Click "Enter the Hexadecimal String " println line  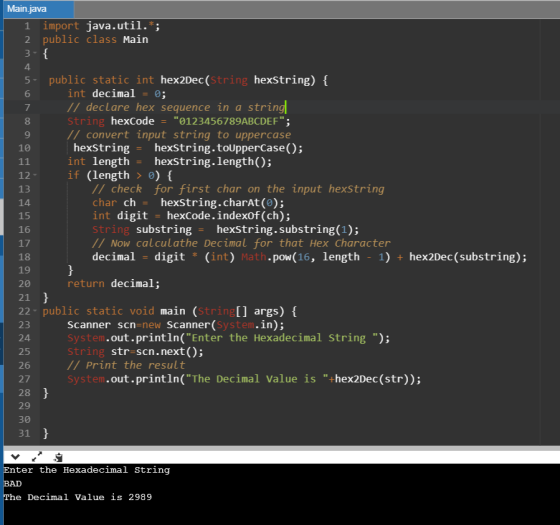click(229, 338)
